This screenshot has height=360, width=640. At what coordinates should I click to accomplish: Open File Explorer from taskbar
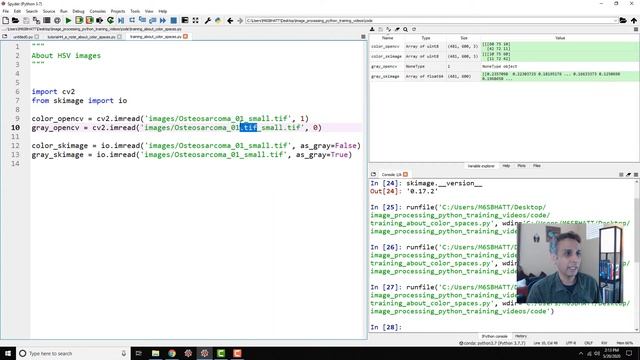coord(156,353)
